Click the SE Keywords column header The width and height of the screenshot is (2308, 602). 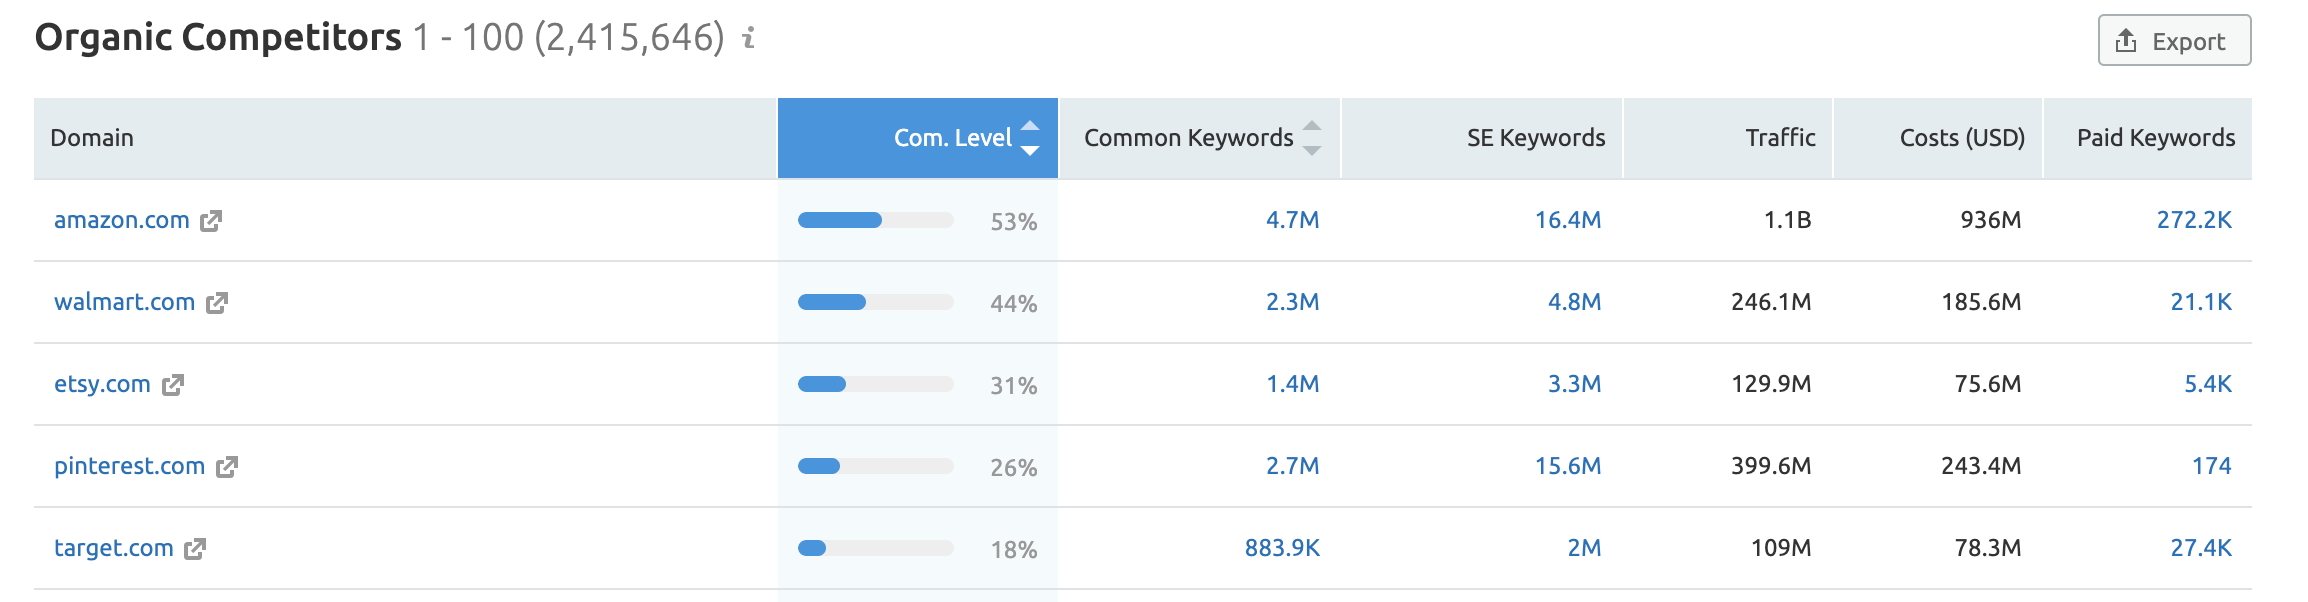coord(1482,138)
